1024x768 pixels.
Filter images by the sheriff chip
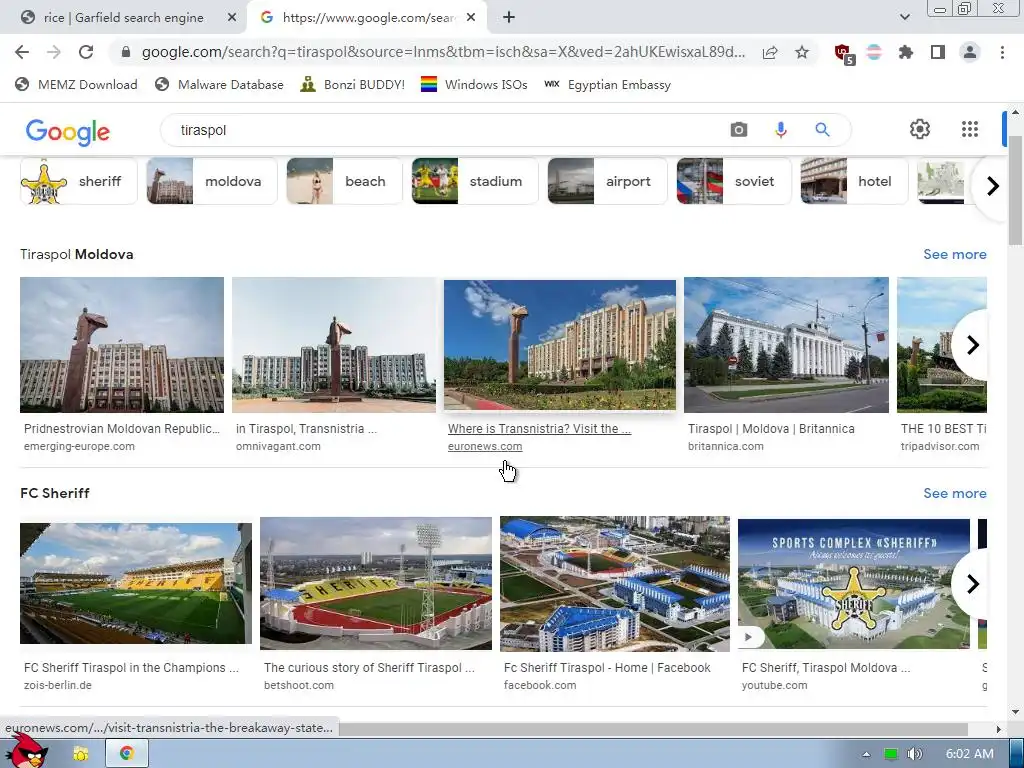click(78, 182)
